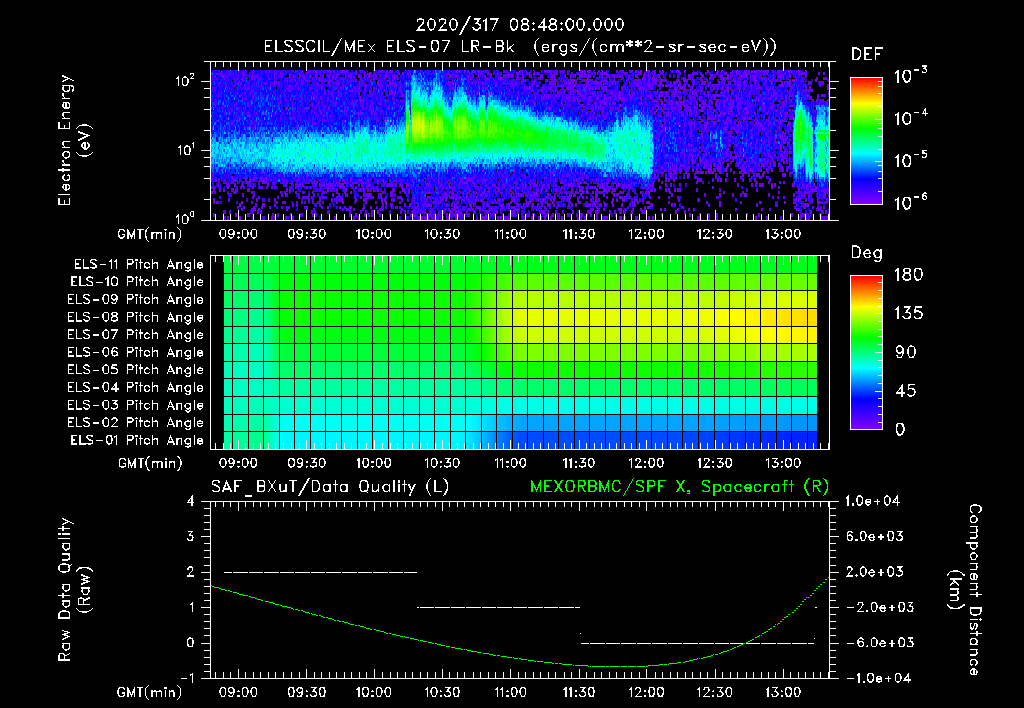1024x708 pixels.
Task: Click the 10:00 time label under the bottom plot
Action: coord(374,692)
